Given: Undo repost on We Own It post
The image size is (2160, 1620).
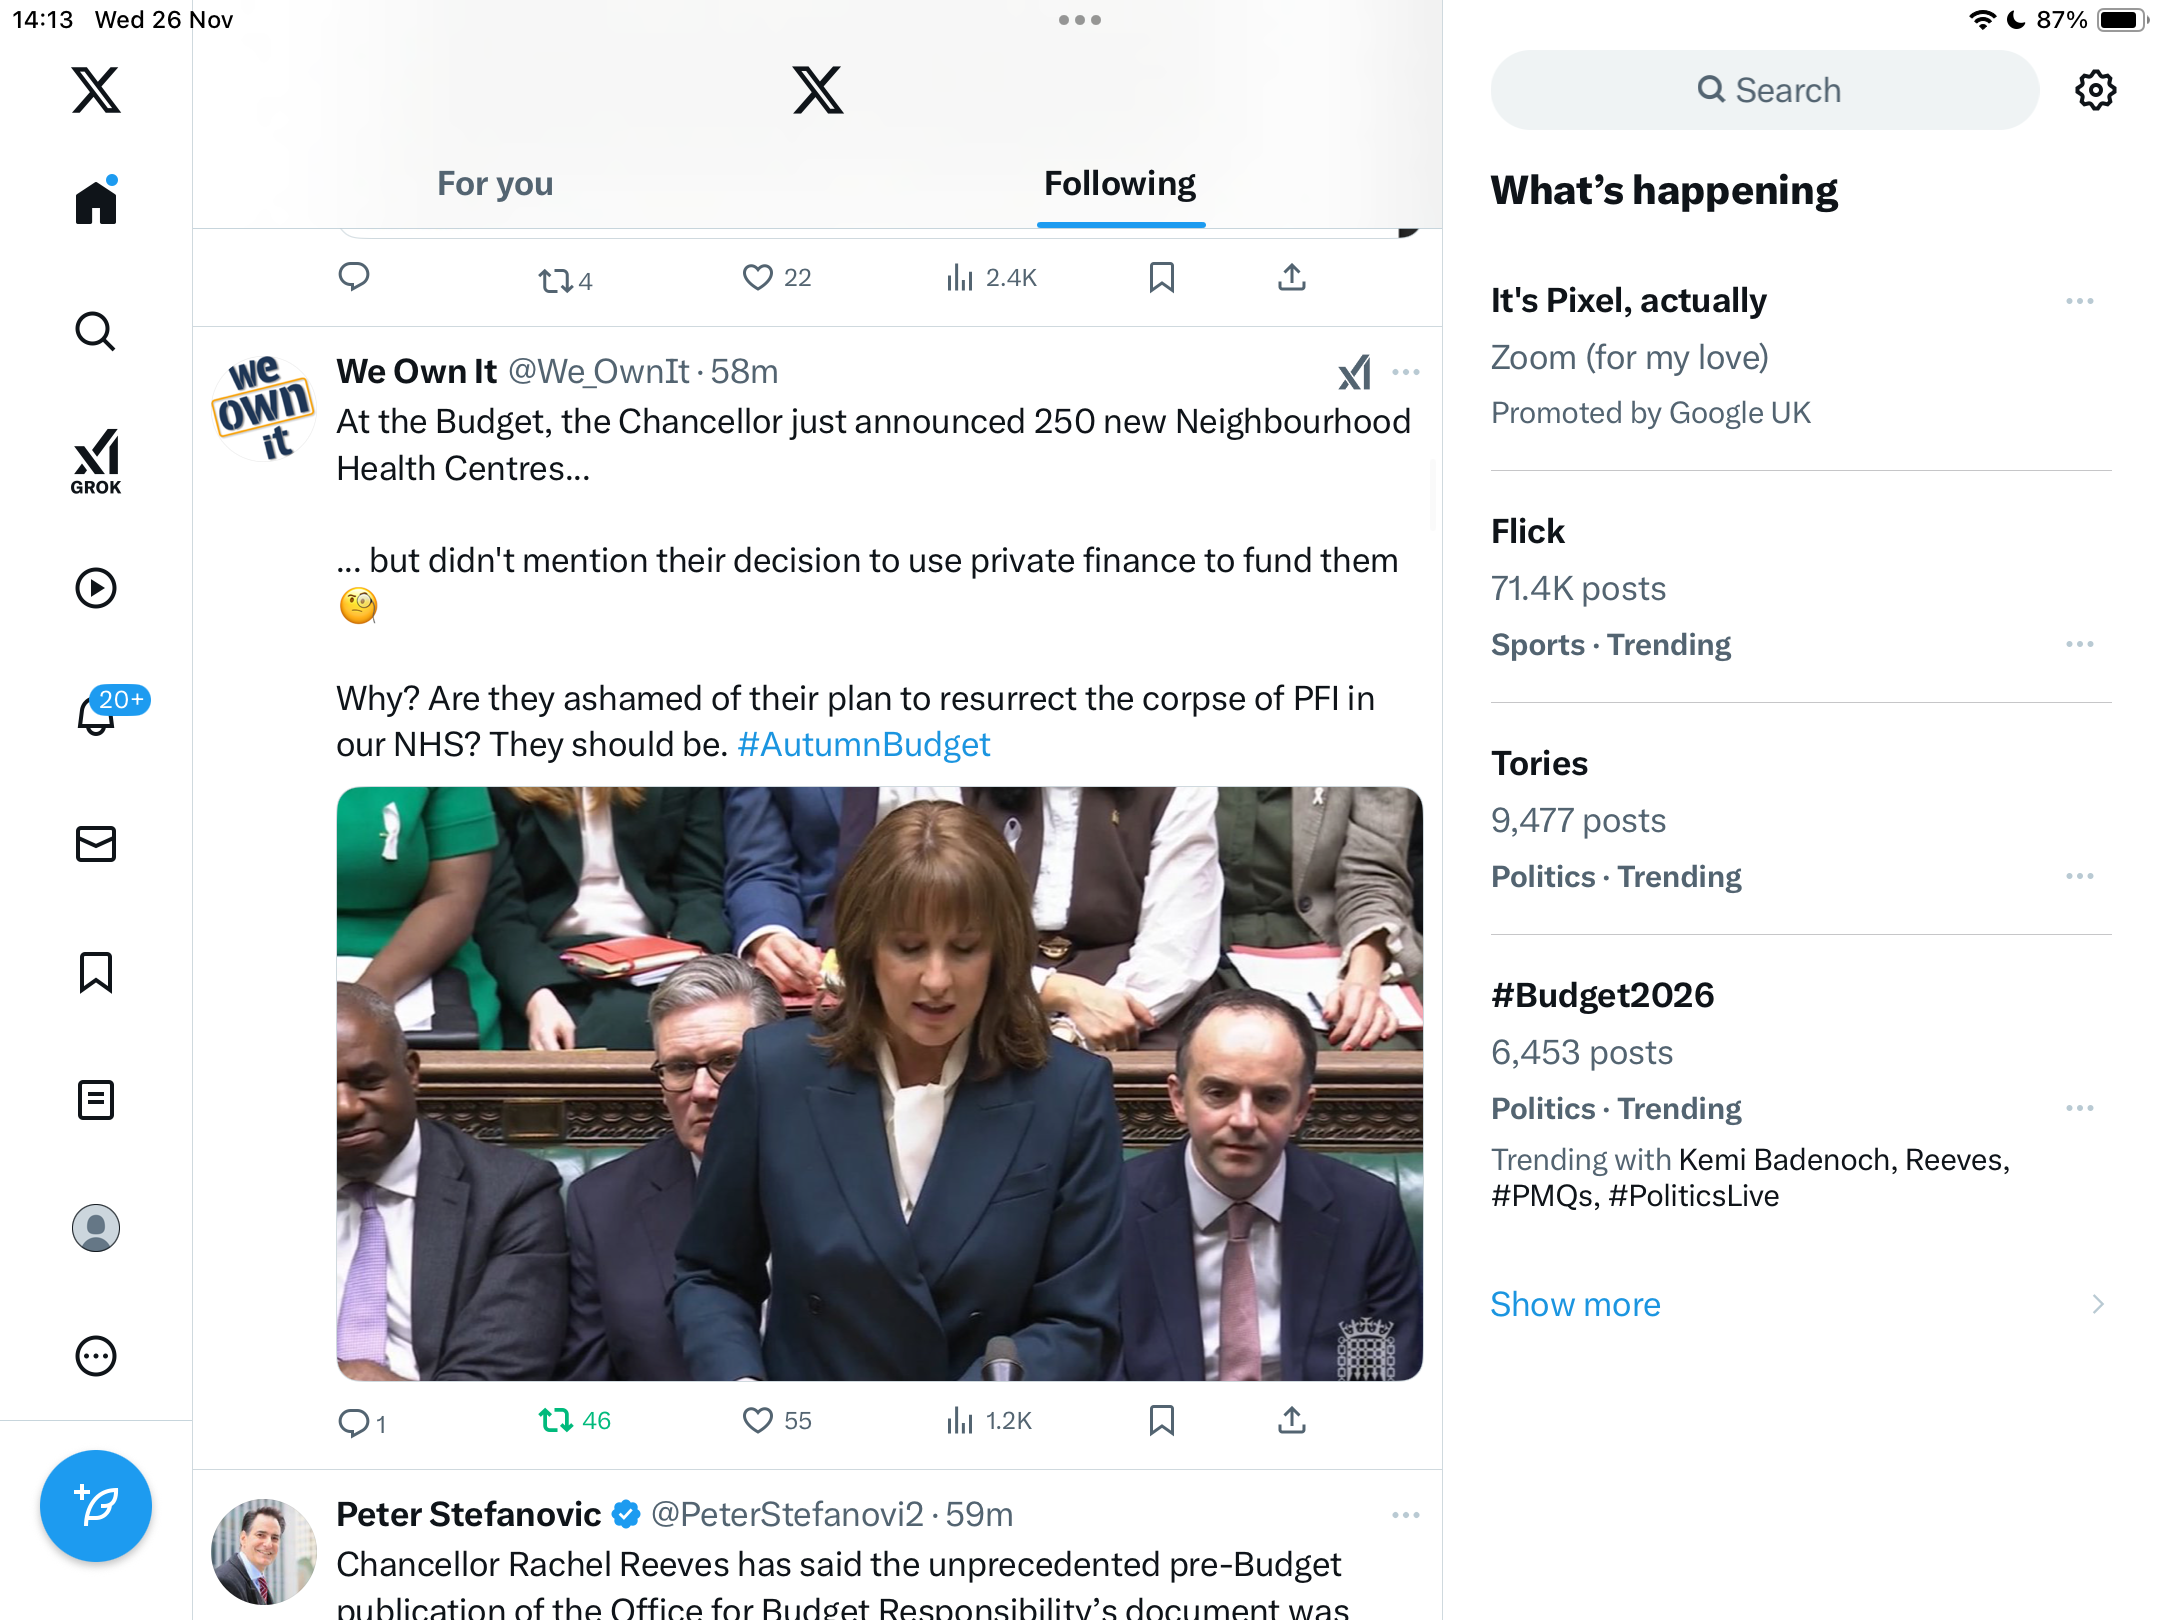Looking at the screenshot, I should 556,1420.
